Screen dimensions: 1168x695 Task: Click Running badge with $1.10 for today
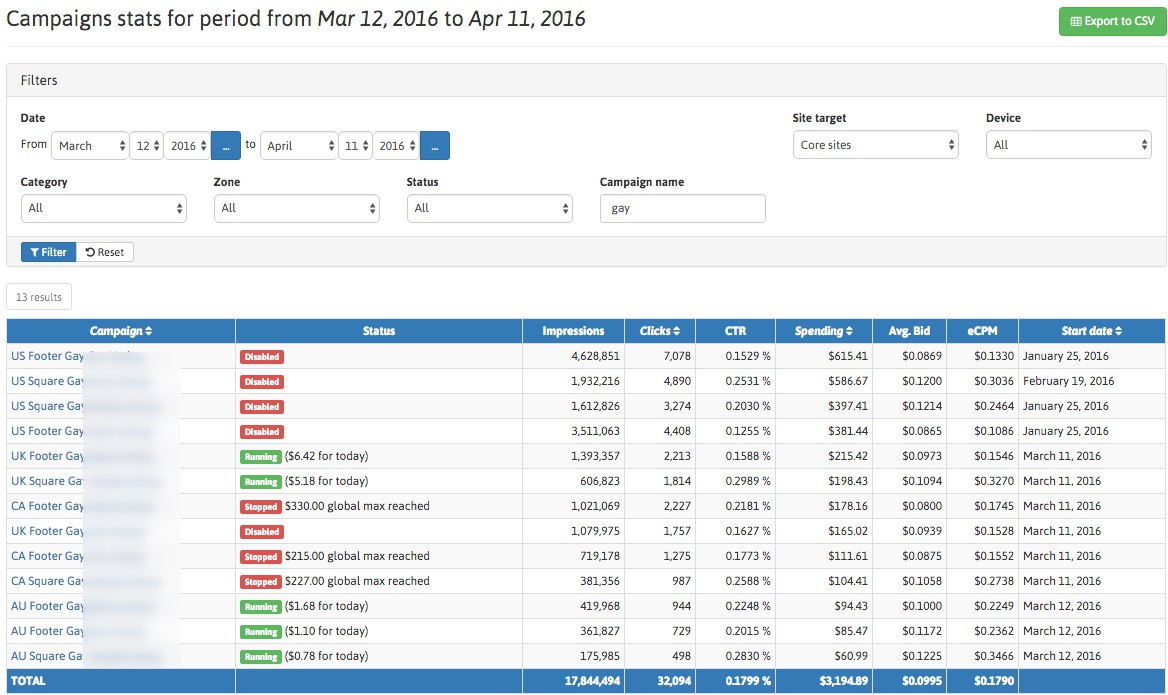pos(261,632)
